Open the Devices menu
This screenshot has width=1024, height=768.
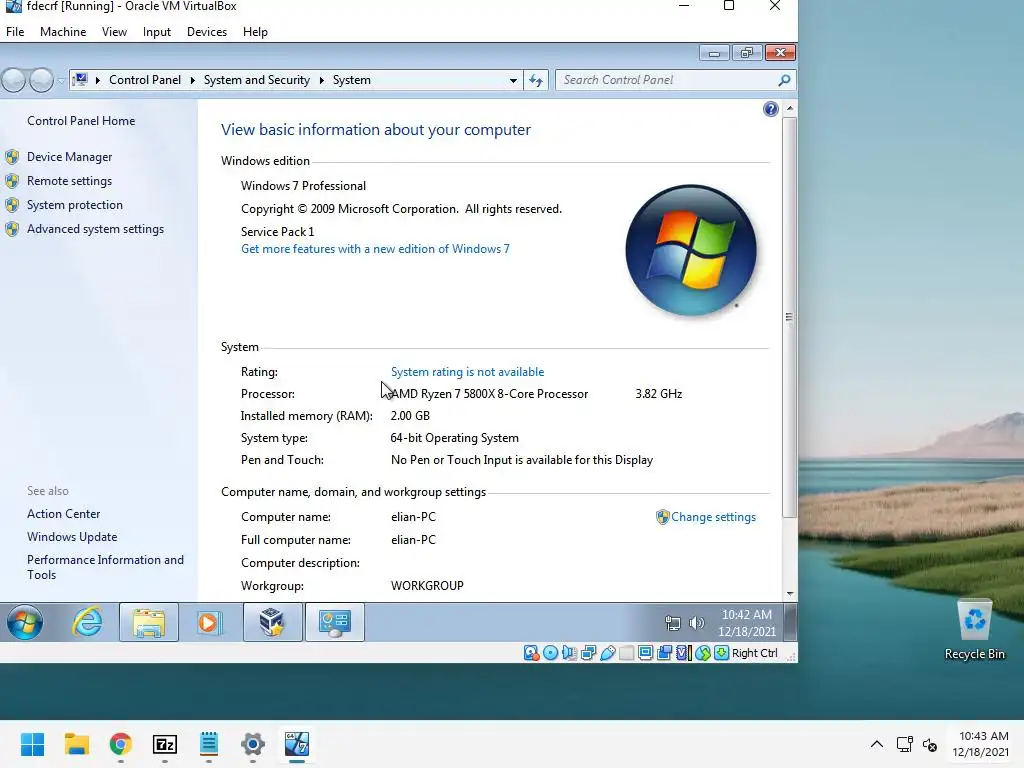[207, 31]
